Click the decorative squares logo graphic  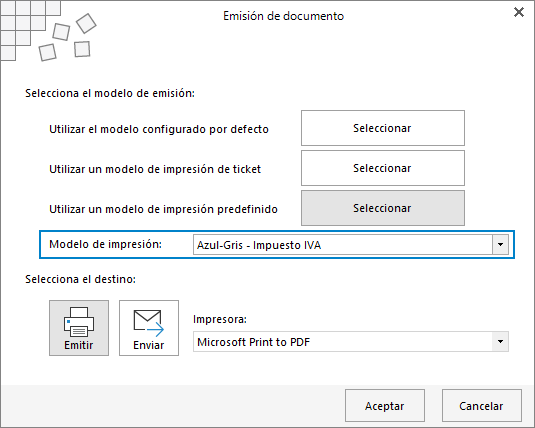(48, 31)
